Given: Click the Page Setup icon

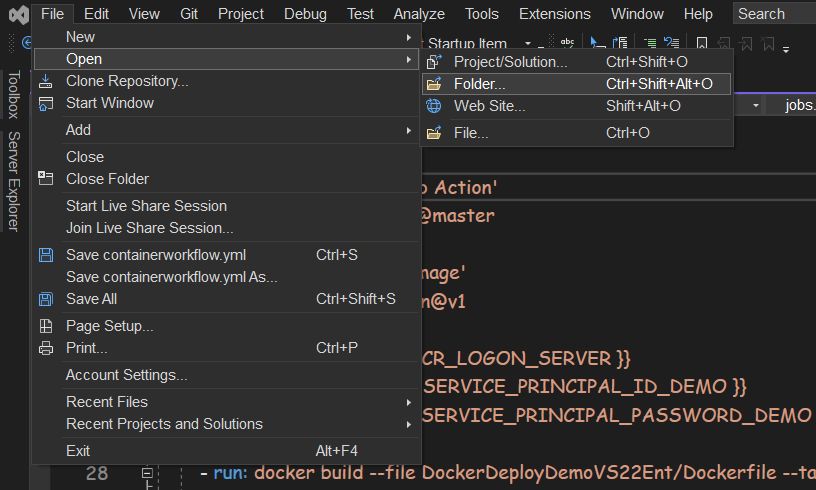Looking at the screenshot, I should tap(45, 326).
